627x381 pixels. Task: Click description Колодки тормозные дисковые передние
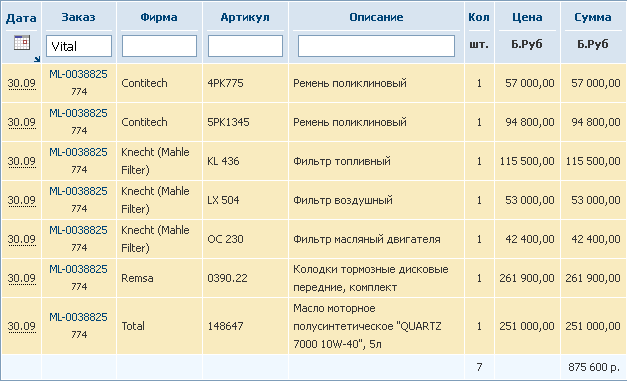click(x=371, y=278)
